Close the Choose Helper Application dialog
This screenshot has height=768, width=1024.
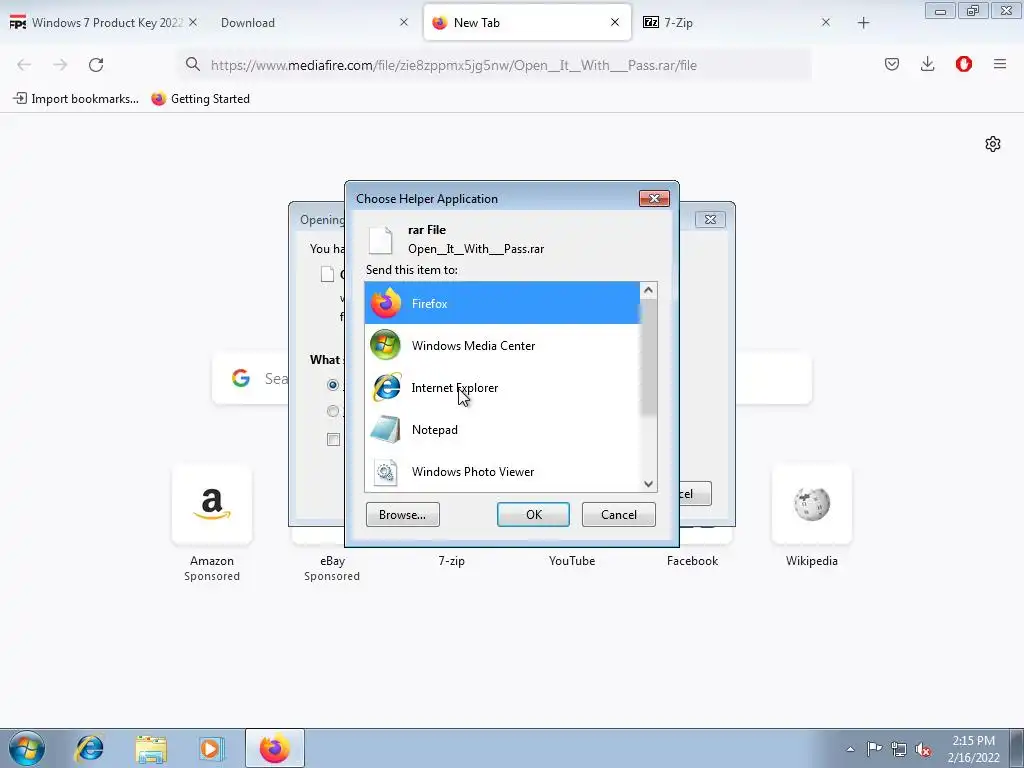click(x=654, y=199)
